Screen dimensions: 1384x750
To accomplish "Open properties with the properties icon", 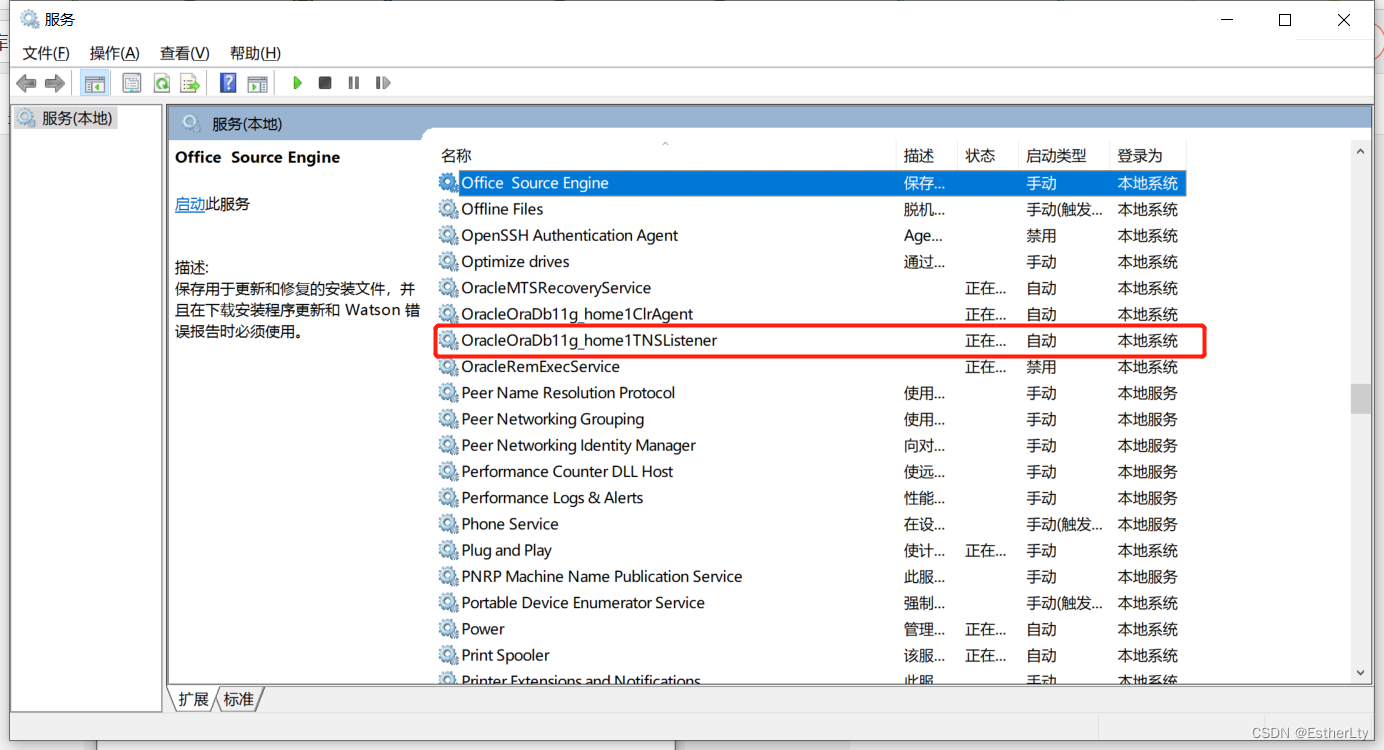I will tap(131, 83).
